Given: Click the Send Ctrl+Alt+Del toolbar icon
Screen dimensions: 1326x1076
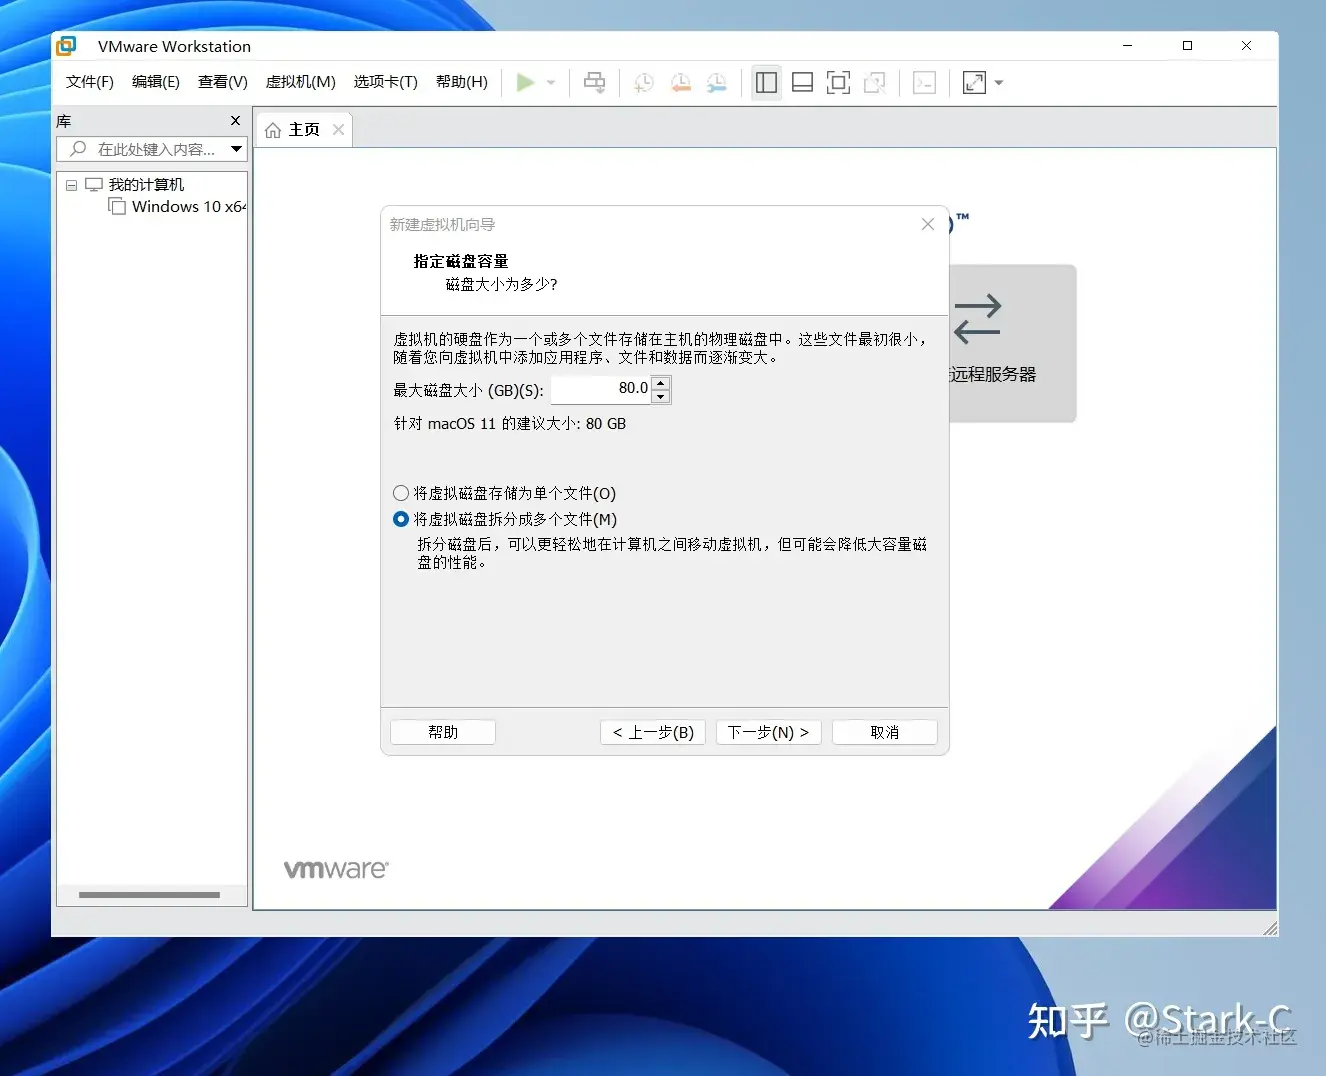Looking at the screenshot, I should 595,83.
